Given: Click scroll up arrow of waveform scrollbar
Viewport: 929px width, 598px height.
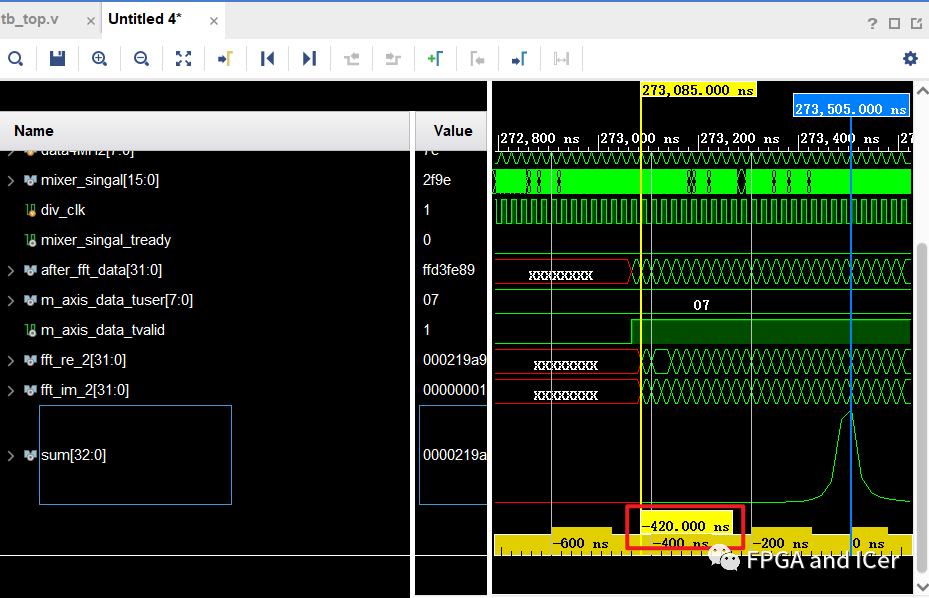Looking at the screenshot, I should 922,91.
